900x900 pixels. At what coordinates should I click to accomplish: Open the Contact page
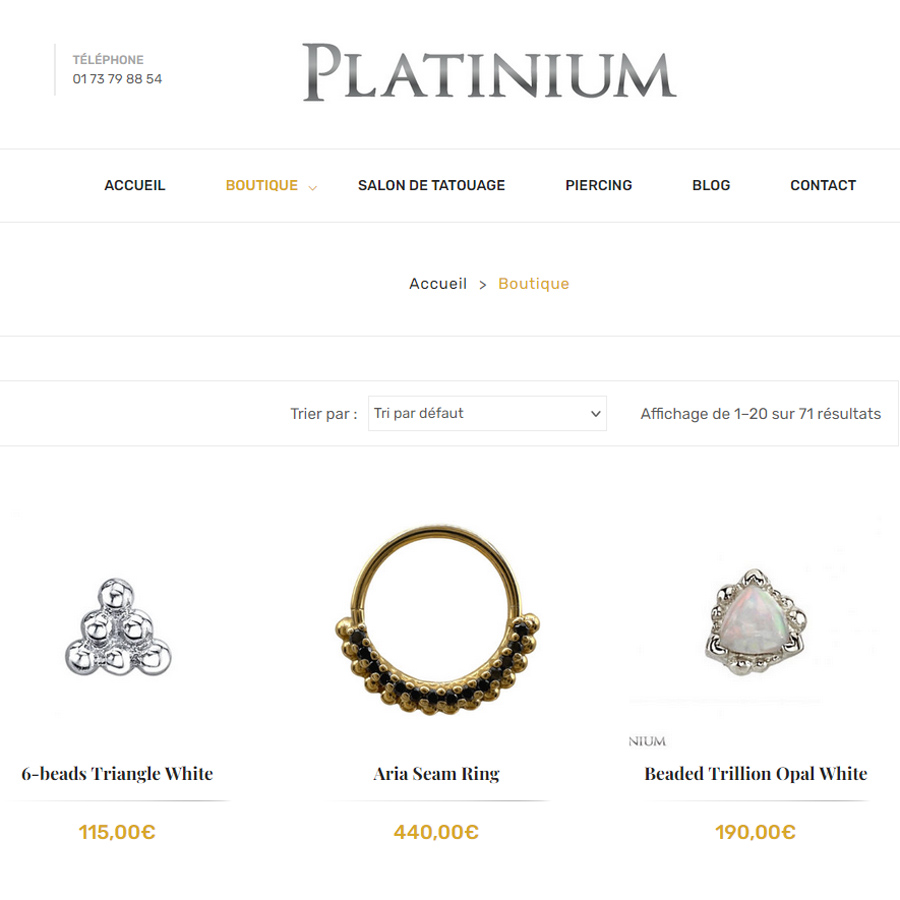pos(823,185)
